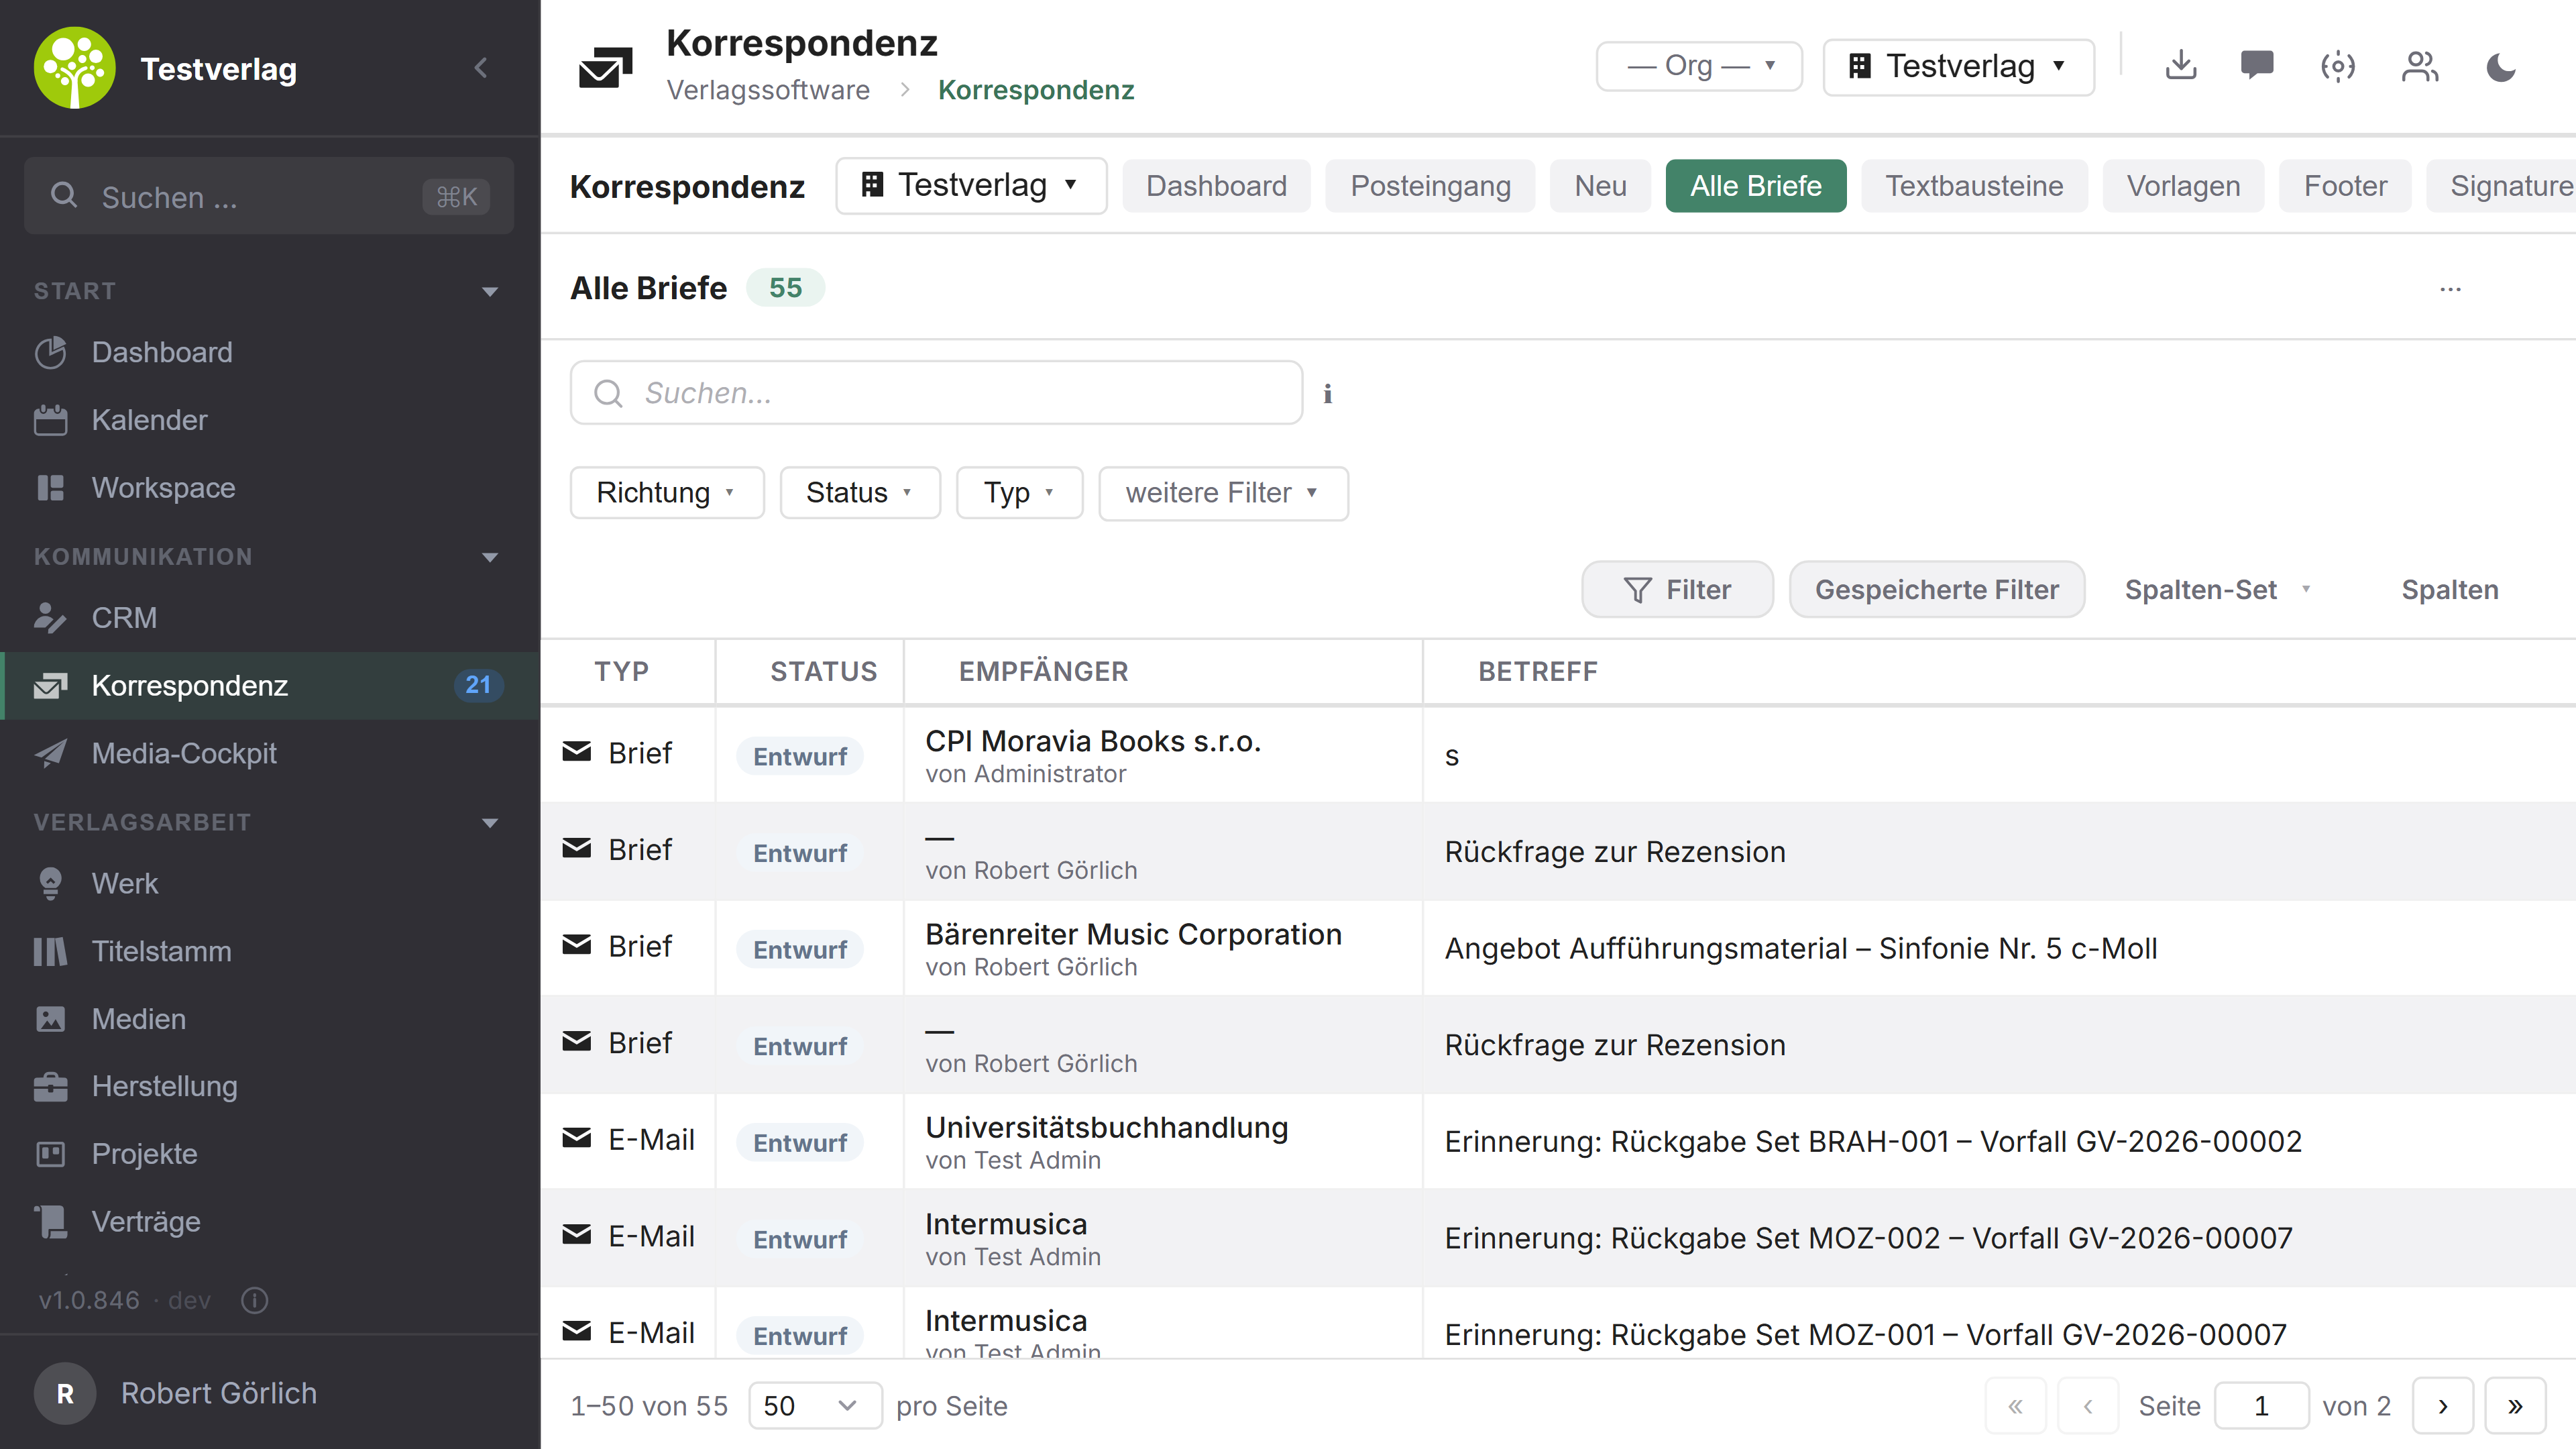Open Testverlag dropdown beside Korrespondenz tabs
The width and height of the screenshot is (2576, 1449).
click(x=971, y=185)
